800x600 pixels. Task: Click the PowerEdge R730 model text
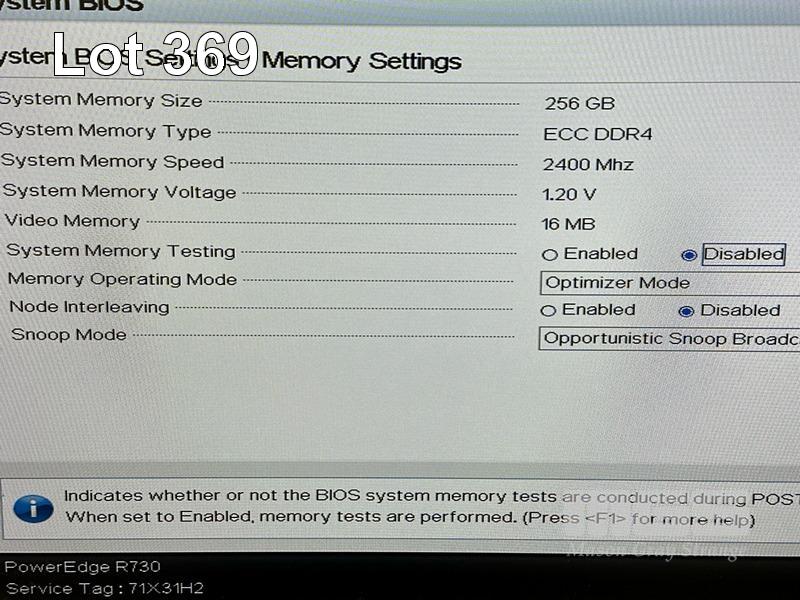[x=83, y=566]
